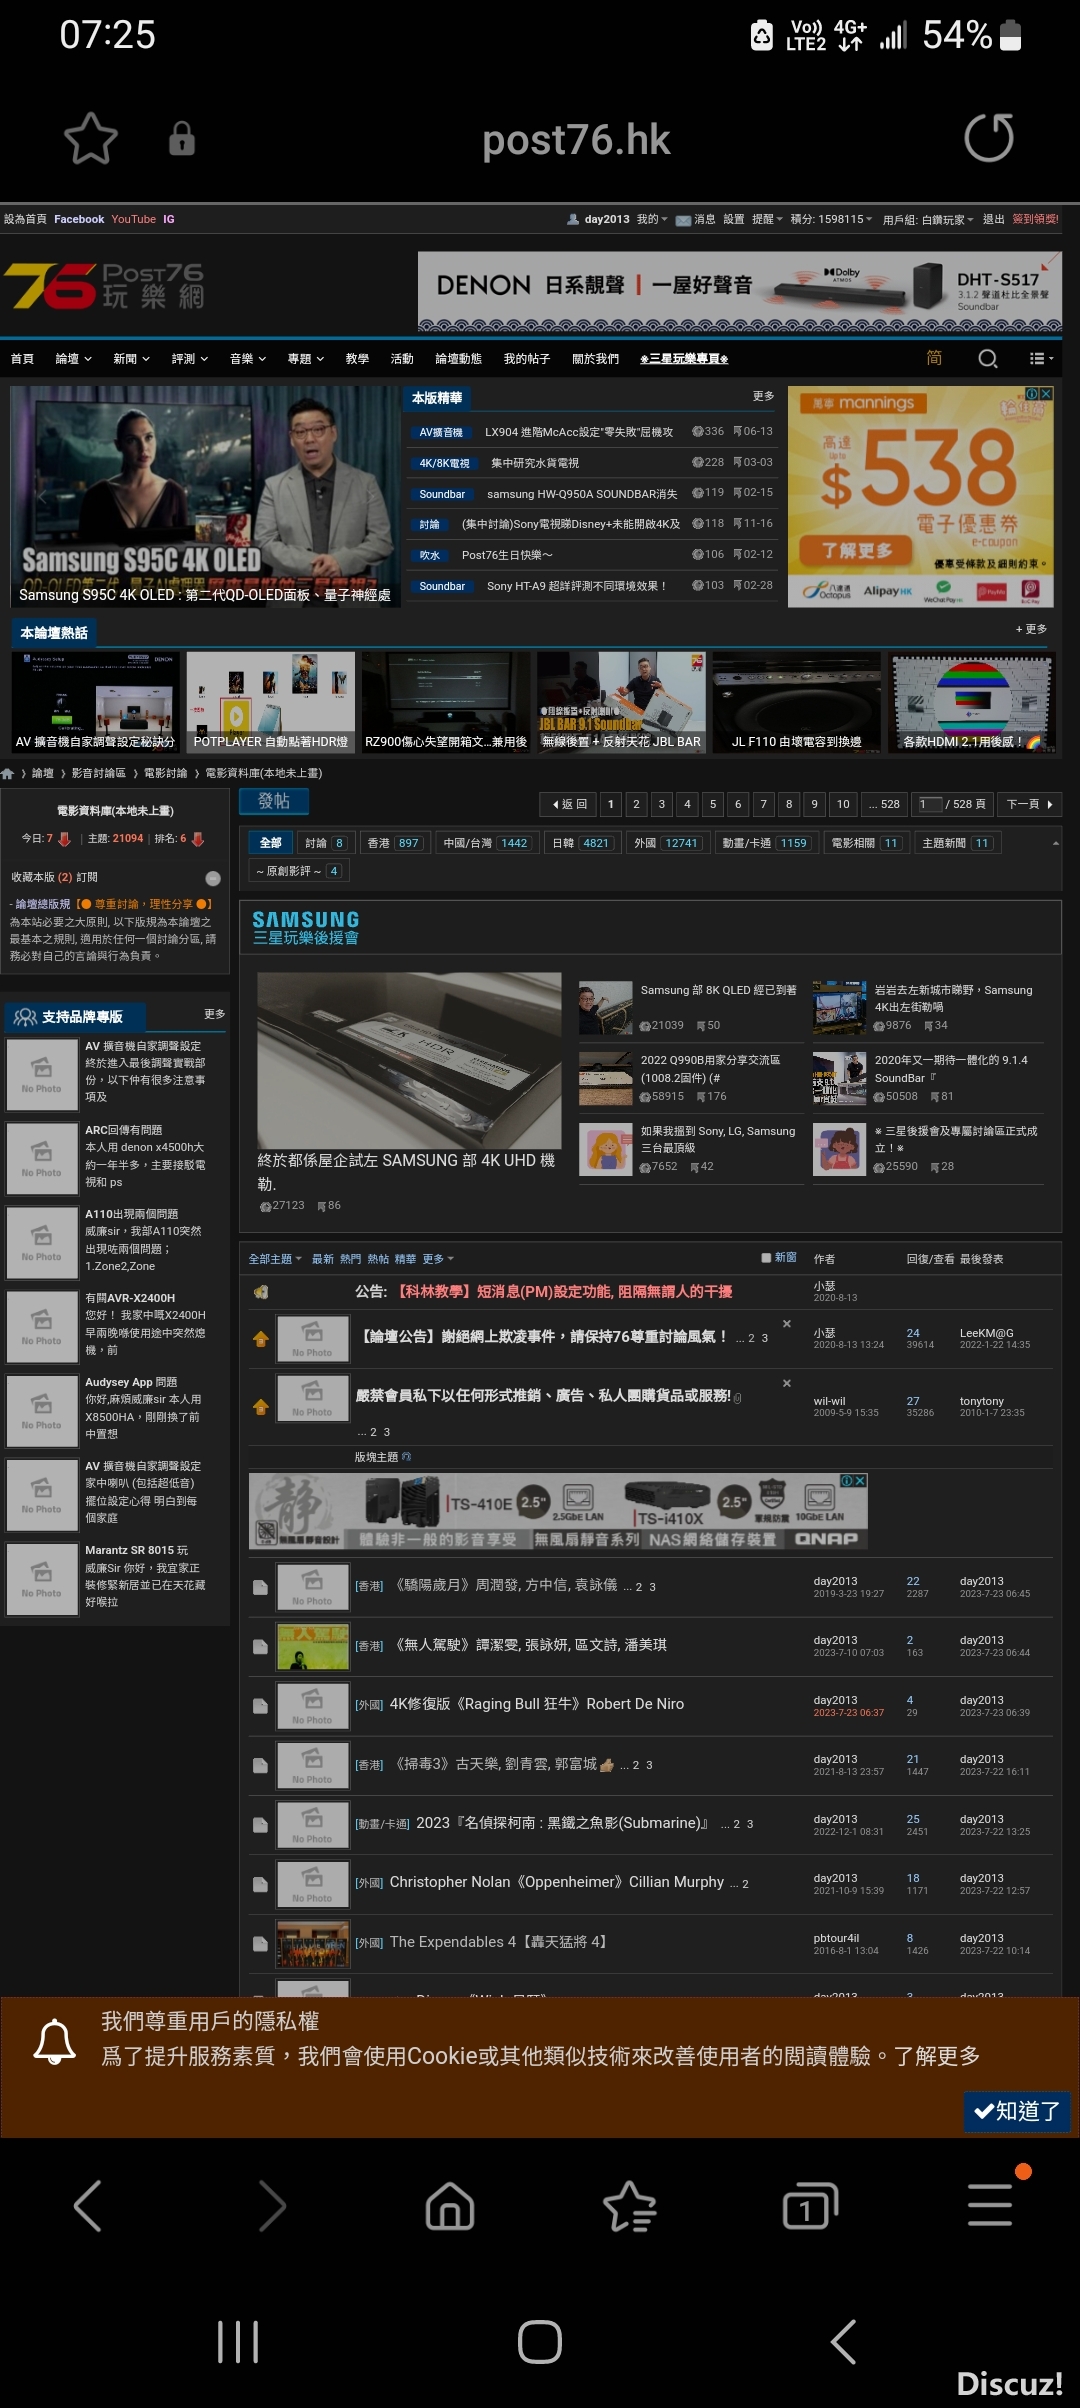This screenshot has width=1080, height=2408.
Task: Open 了解更多 cookie policy link
Action: coord(936,2056)
